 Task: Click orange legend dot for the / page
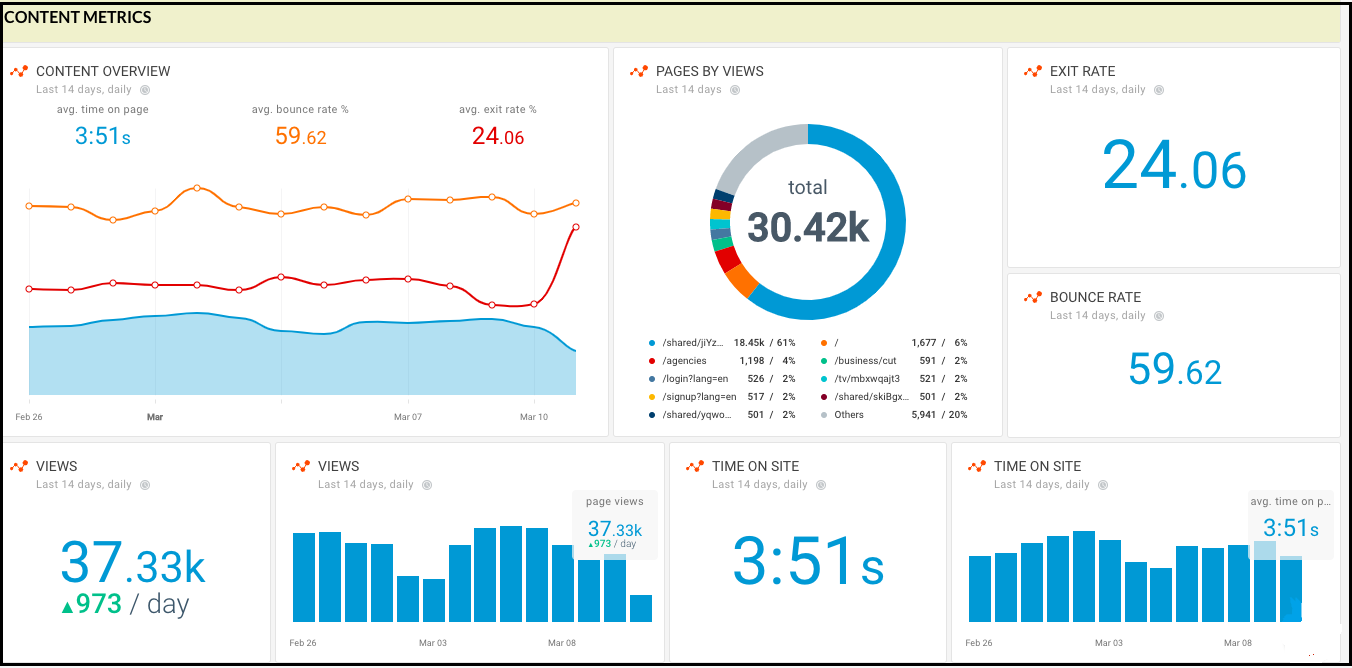coord(824,343)
